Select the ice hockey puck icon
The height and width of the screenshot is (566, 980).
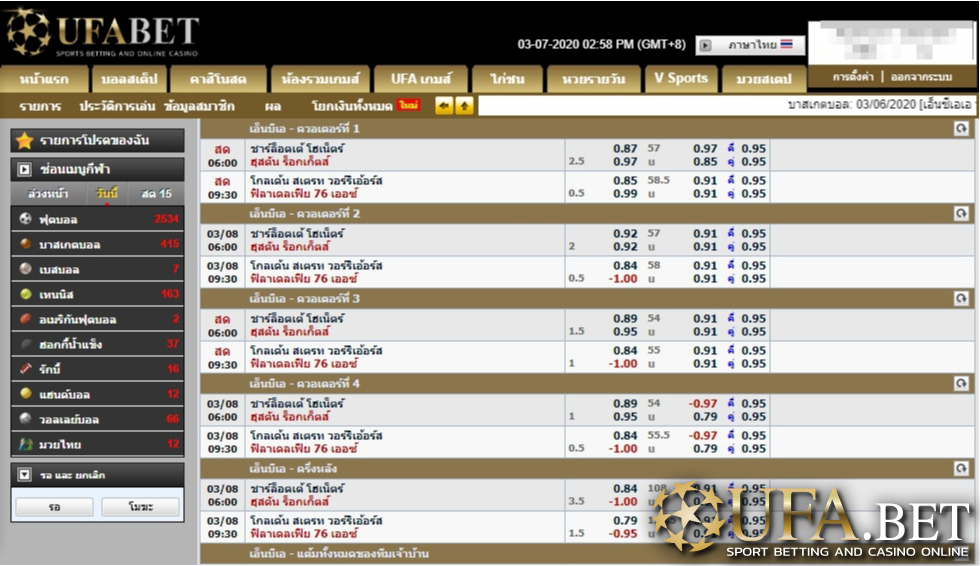tap(26, 344)
